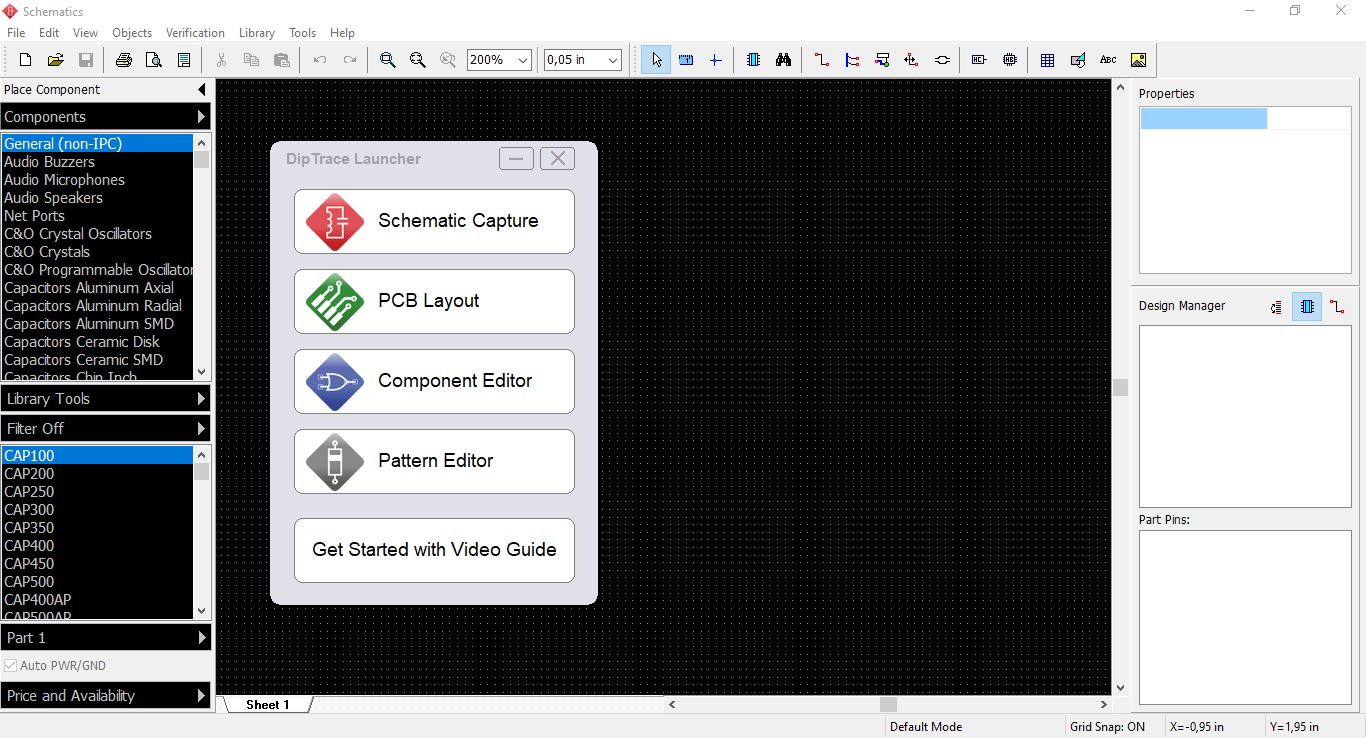The image size is (1366, 738).
Task: Click Schematic Capture in DipTrace Launcher
Action: [x=434, y=221]
